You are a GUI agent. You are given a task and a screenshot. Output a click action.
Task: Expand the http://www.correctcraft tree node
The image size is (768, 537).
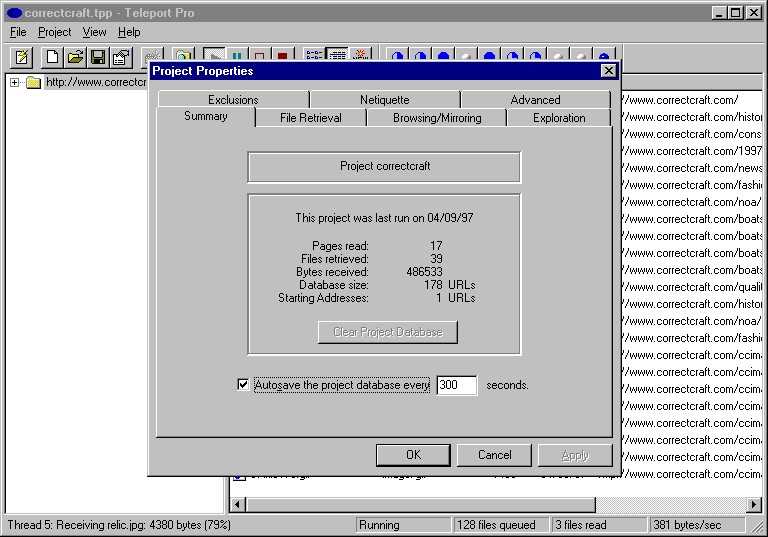click(x=15, y=82)
